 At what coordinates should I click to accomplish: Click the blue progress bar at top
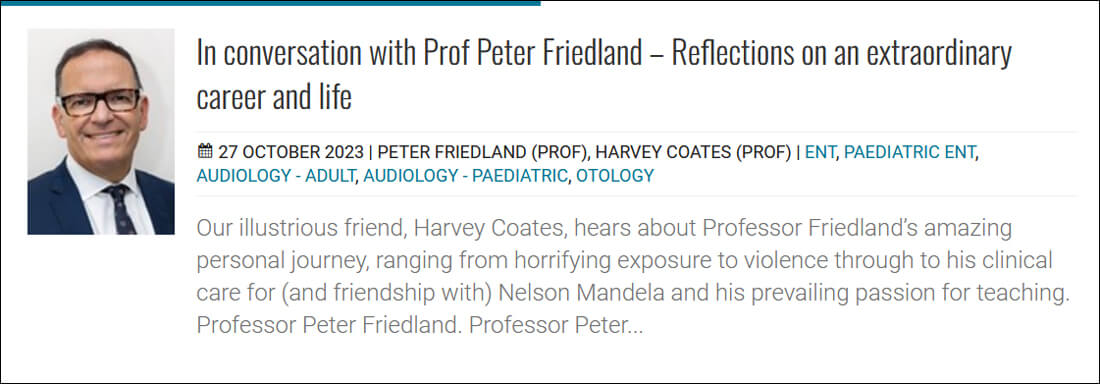[x=270, y=3]
